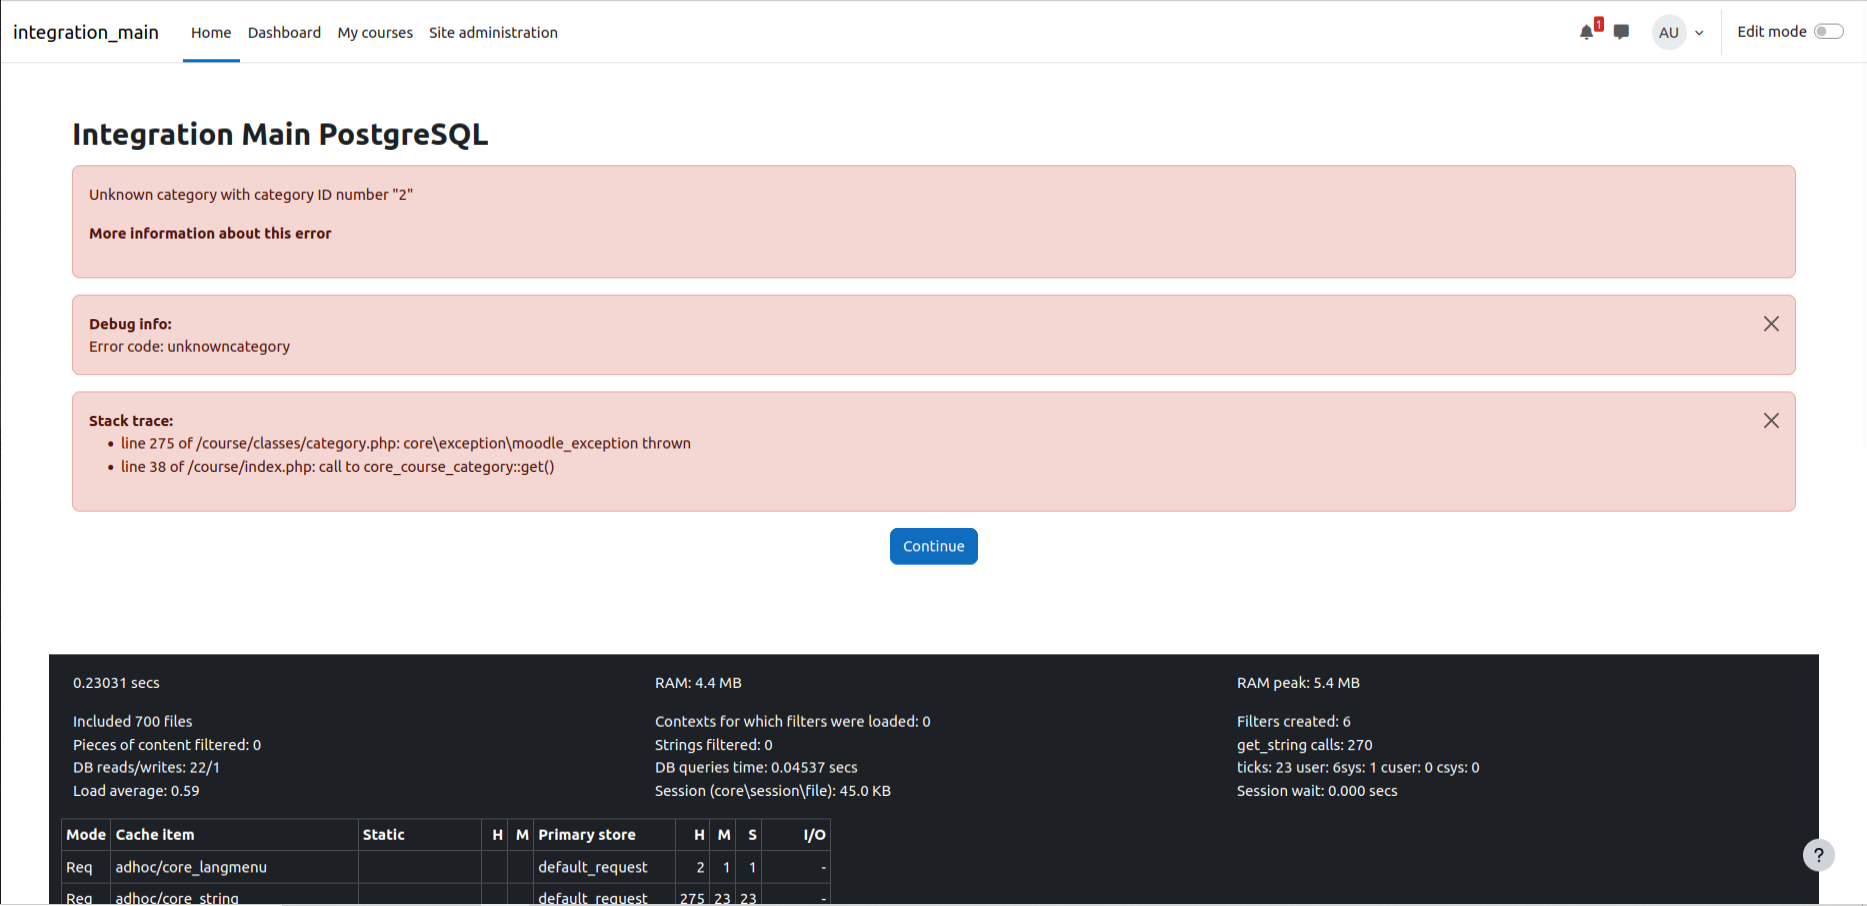Open the My courses tab

click(x=375, y=32)
